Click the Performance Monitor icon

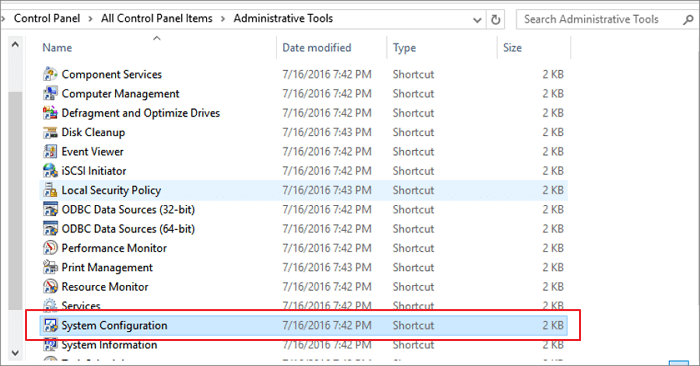pos(50,248)
